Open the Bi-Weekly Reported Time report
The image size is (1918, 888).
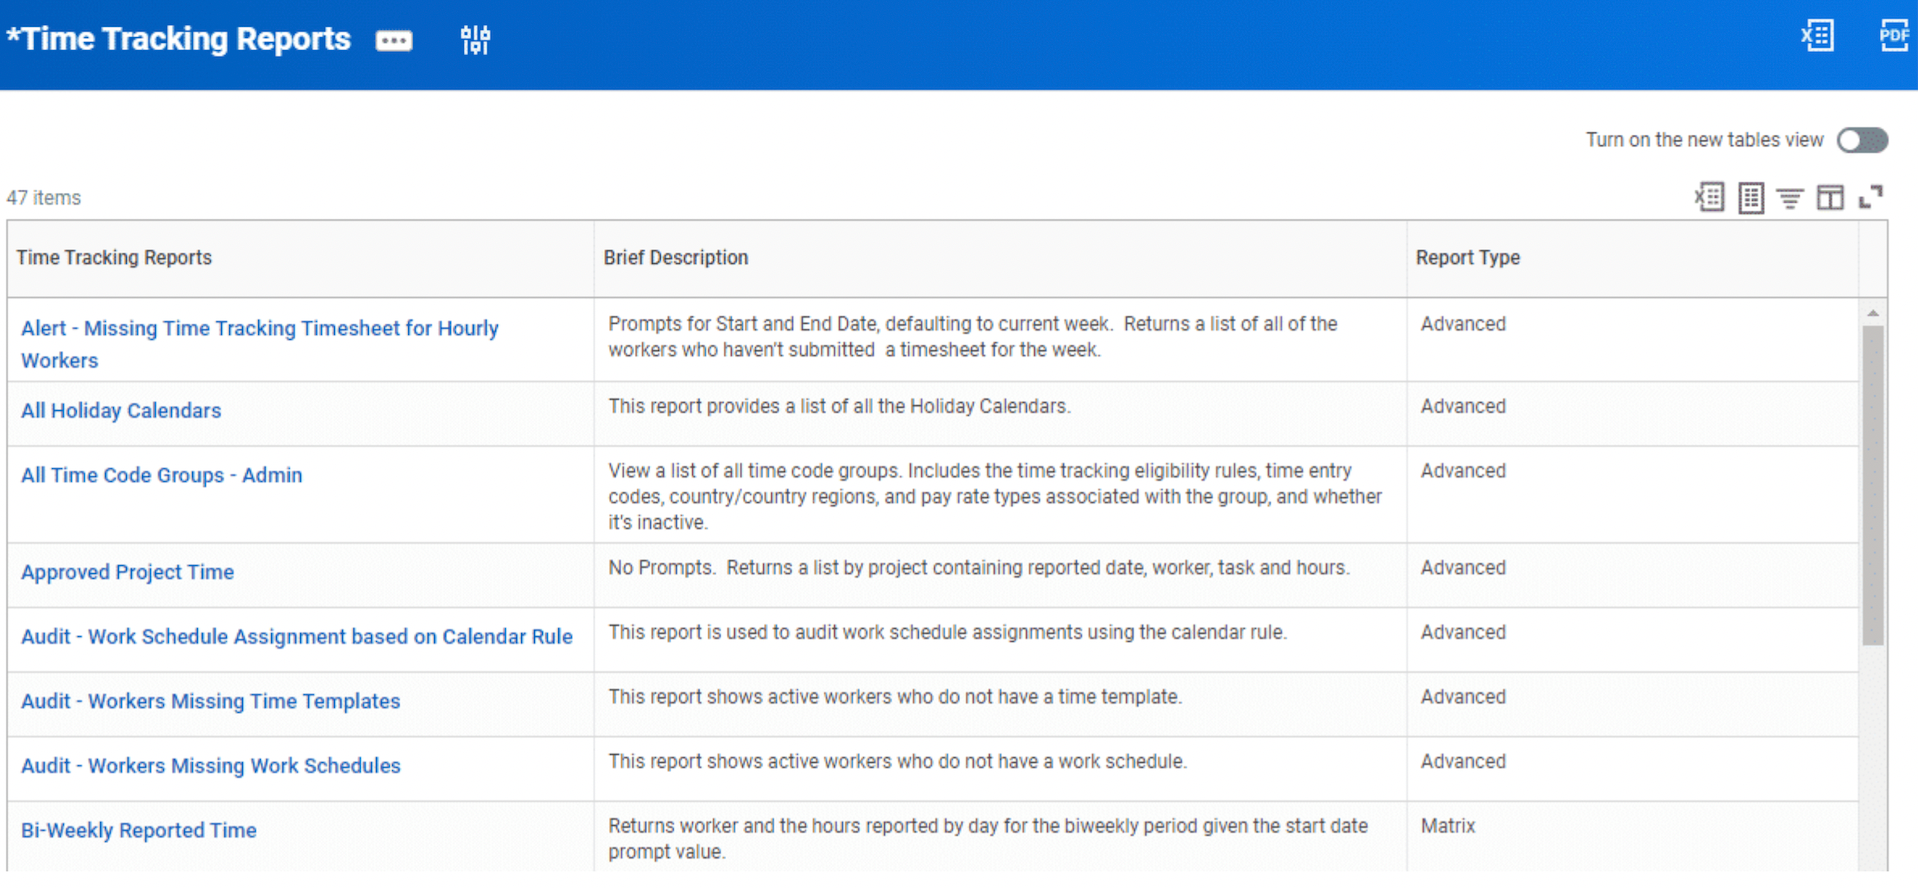tap(138, 830)
